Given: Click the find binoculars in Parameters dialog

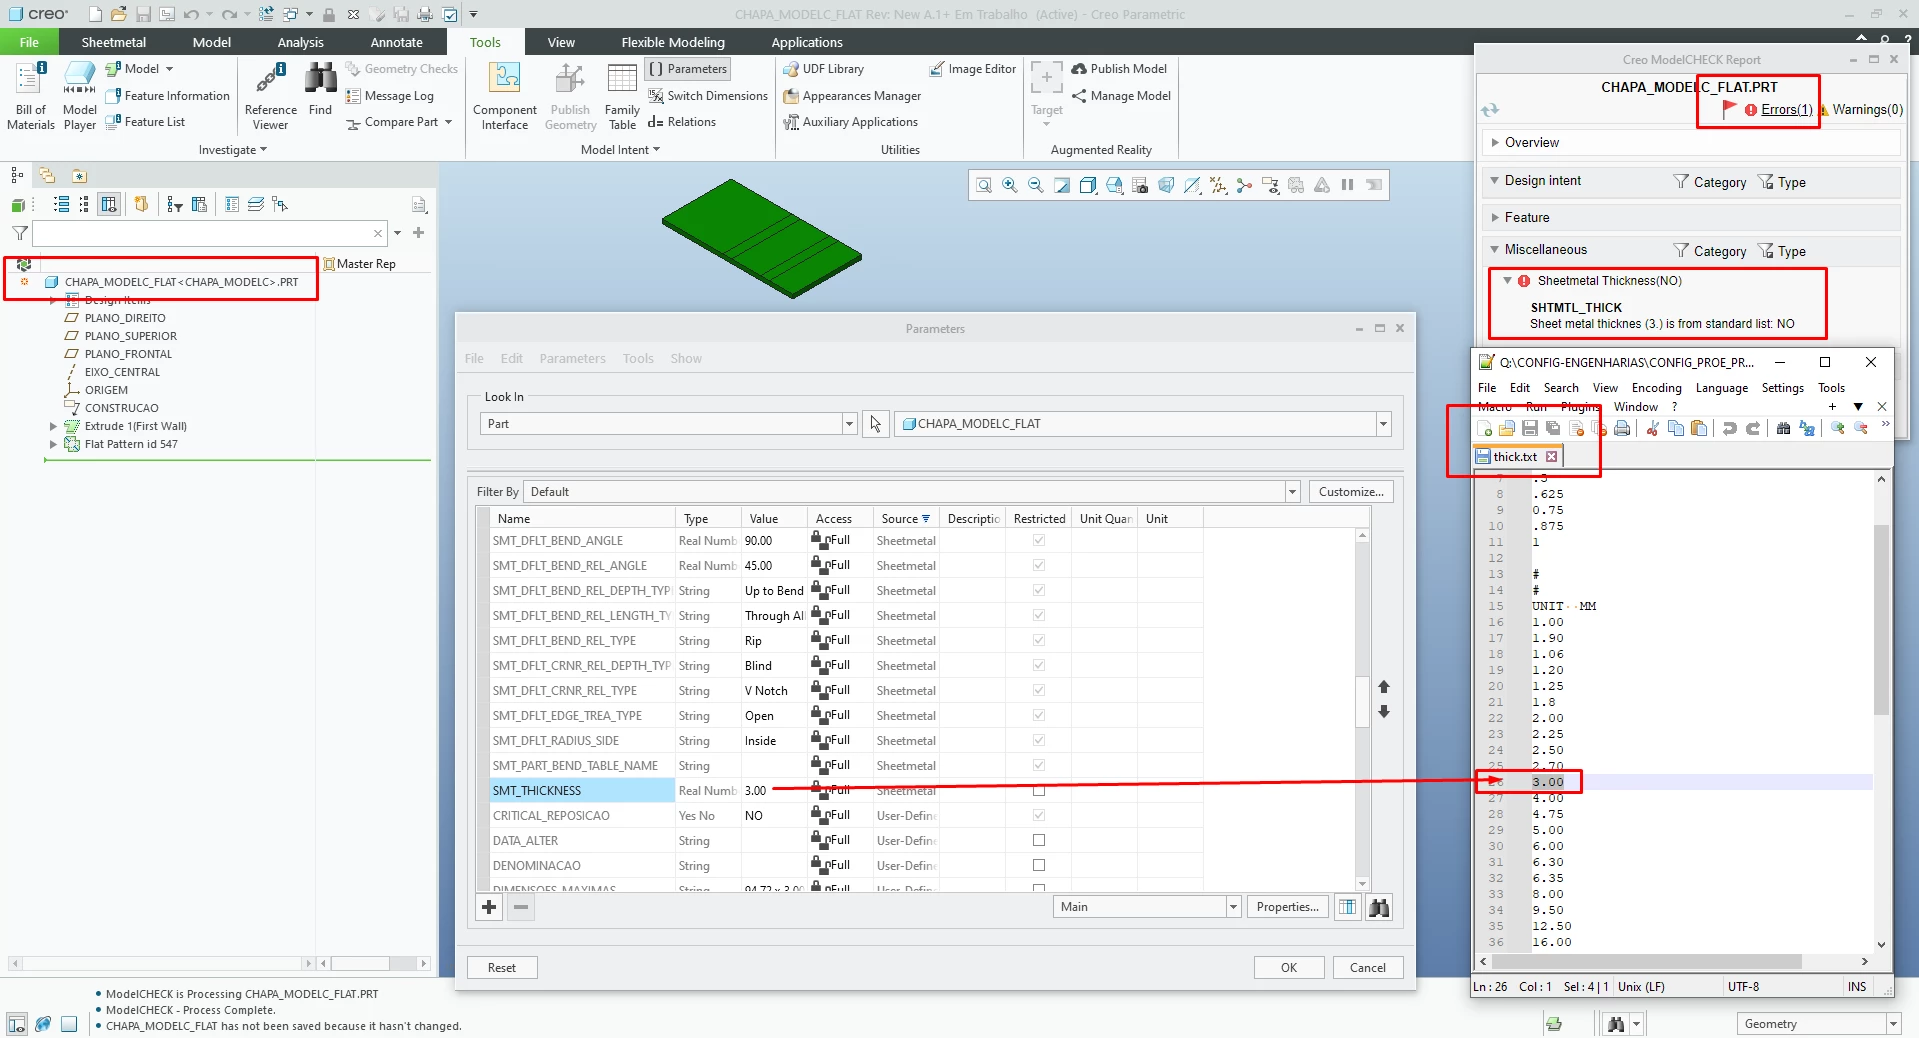Looking at the screenshot, I should [x=1379, y=907].
